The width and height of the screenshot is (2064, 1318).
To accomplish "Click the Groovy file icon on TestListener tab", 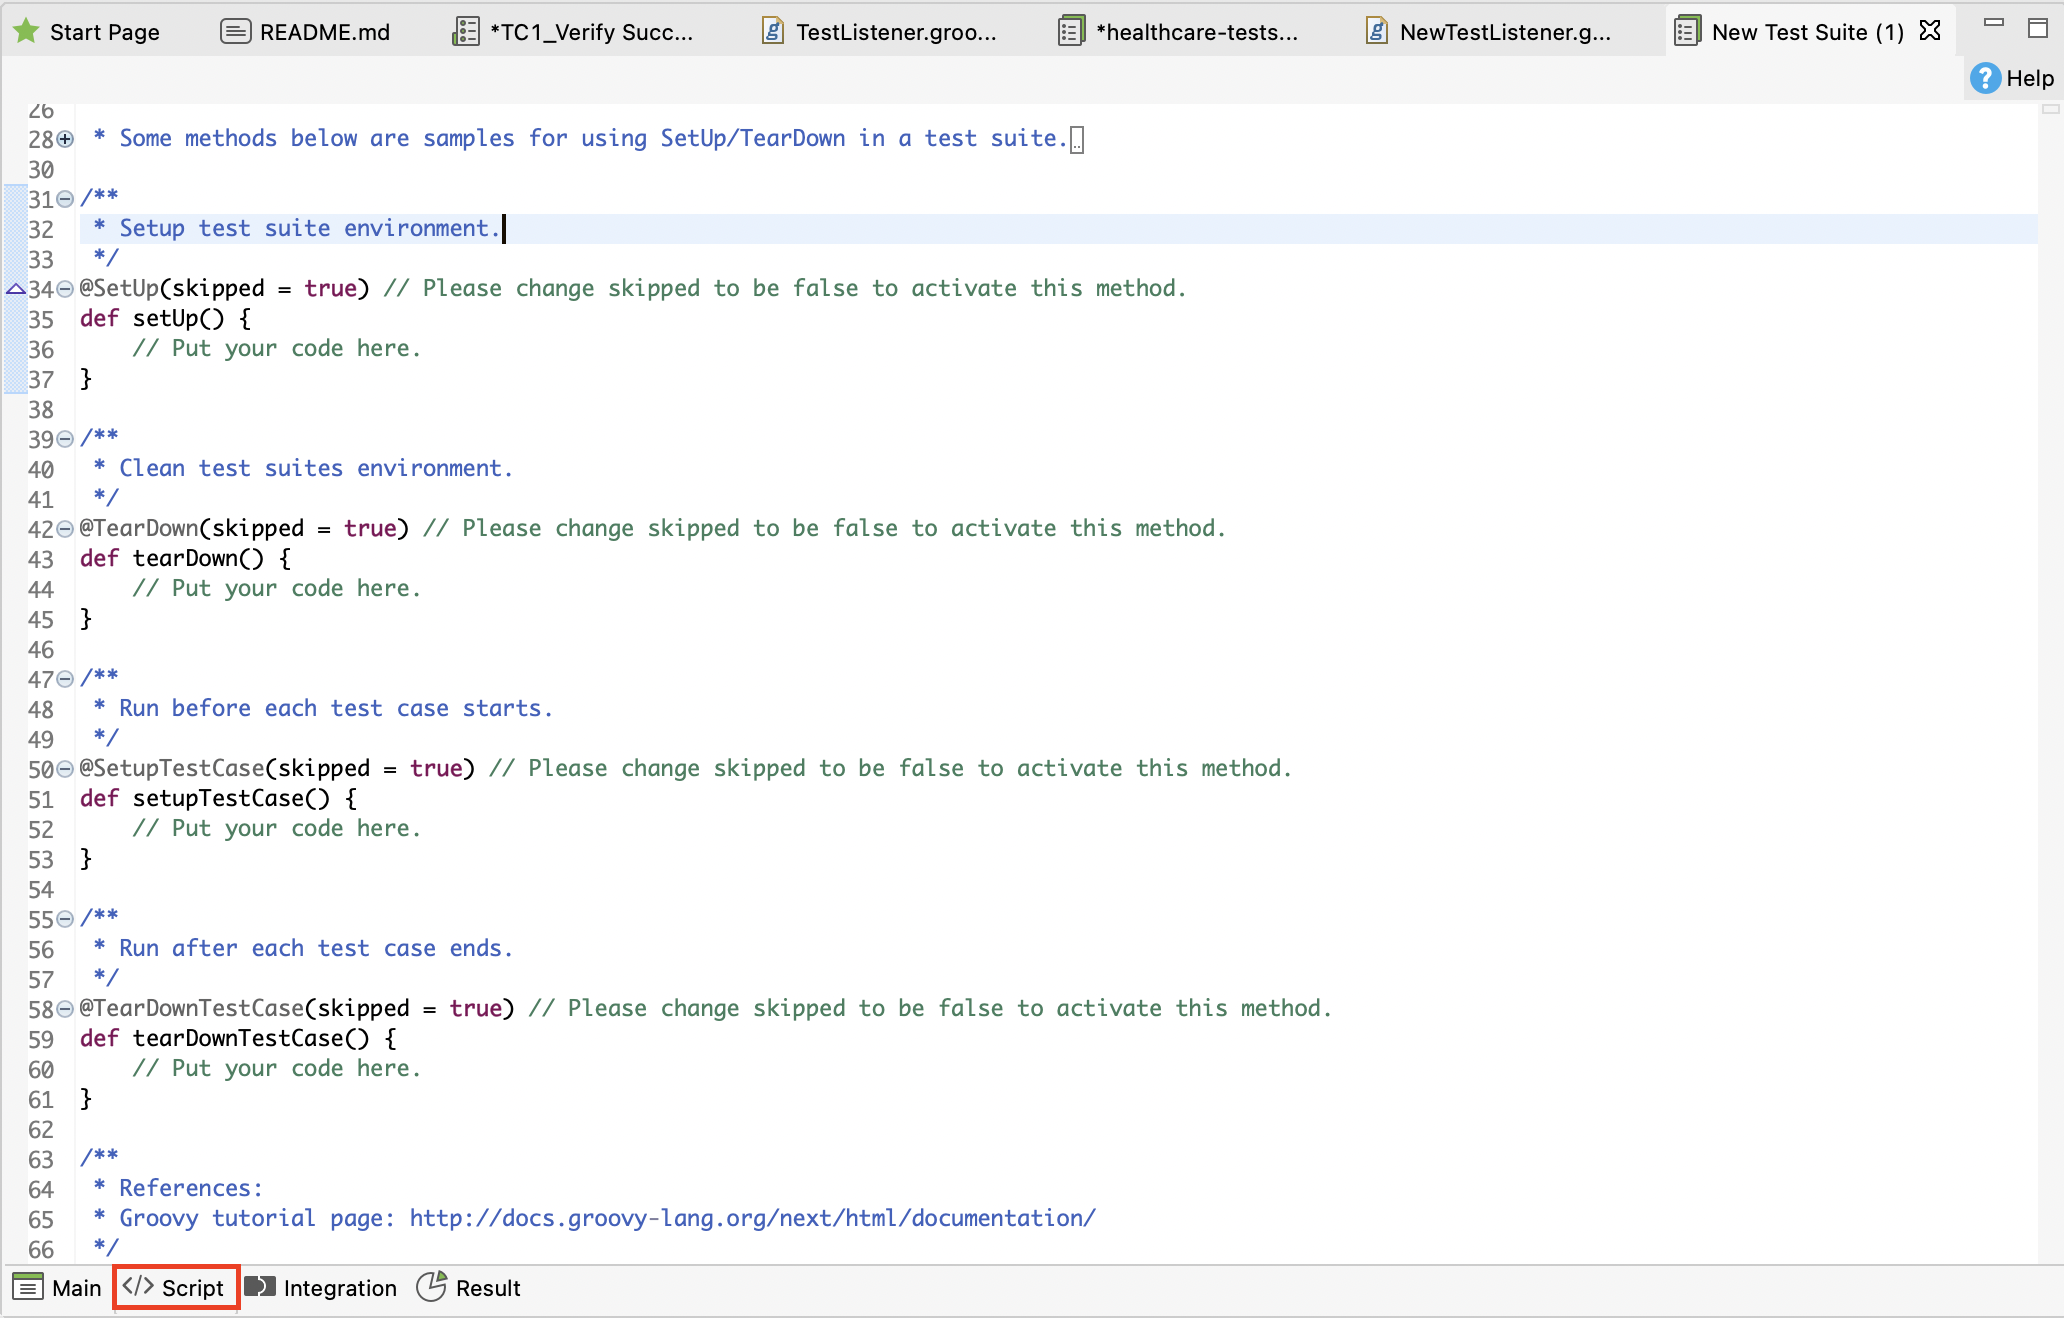I will 771,31.
